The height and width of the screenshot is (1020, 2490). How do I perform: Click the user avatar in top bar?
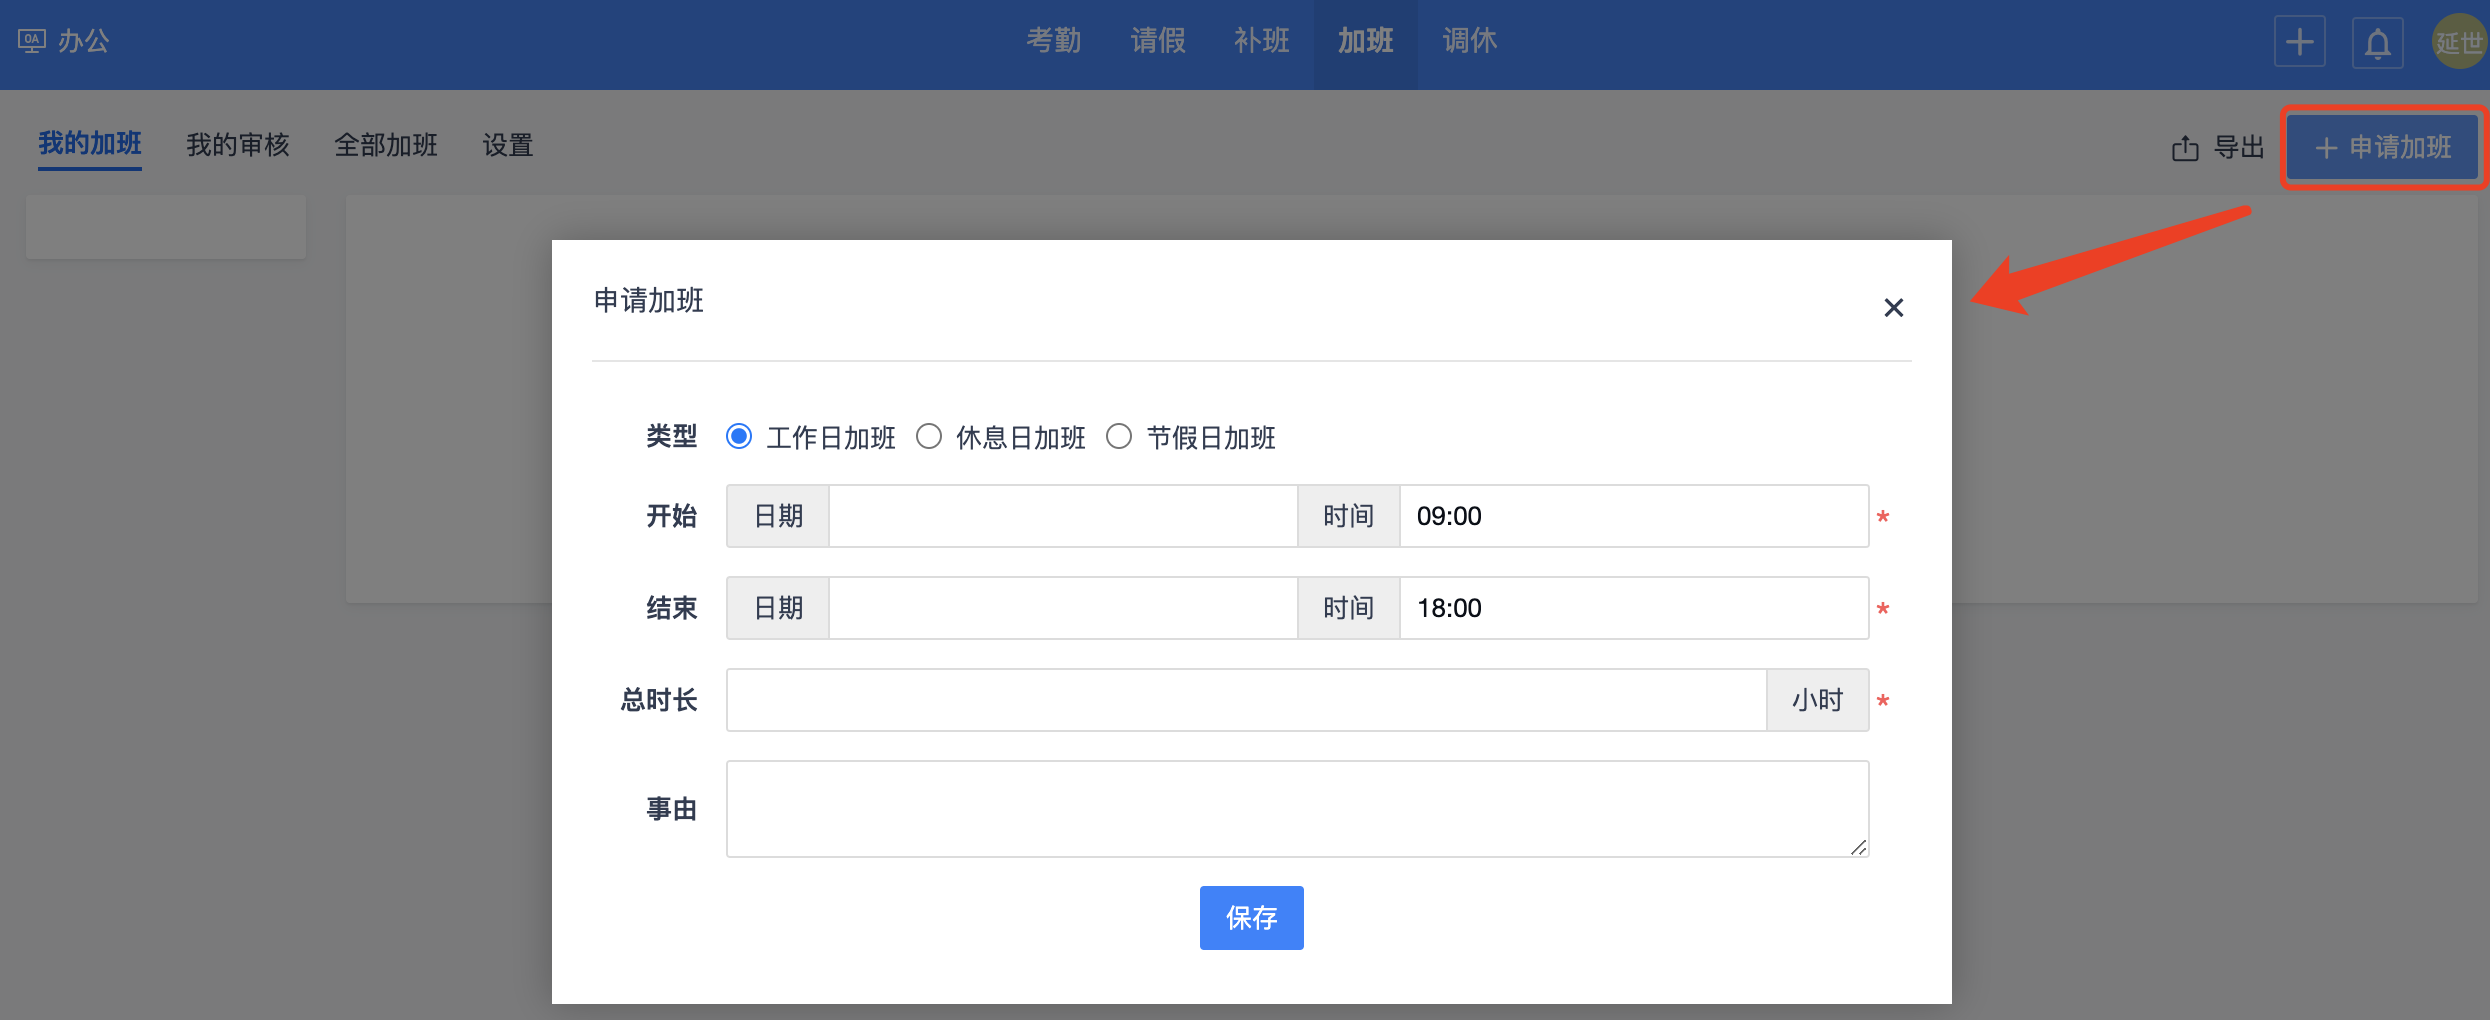(2459, 42)
